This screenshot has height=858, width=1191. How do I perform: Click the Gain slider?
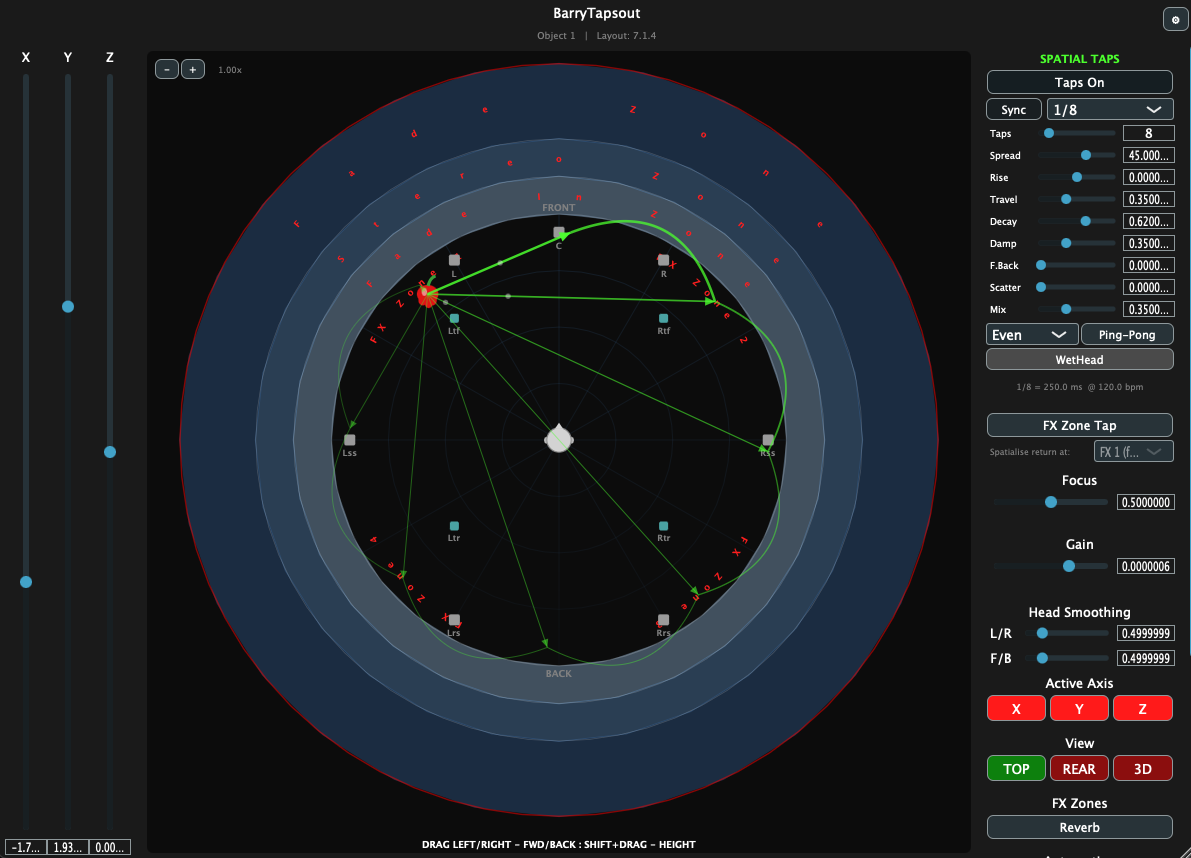click(x=1051, y=566)
